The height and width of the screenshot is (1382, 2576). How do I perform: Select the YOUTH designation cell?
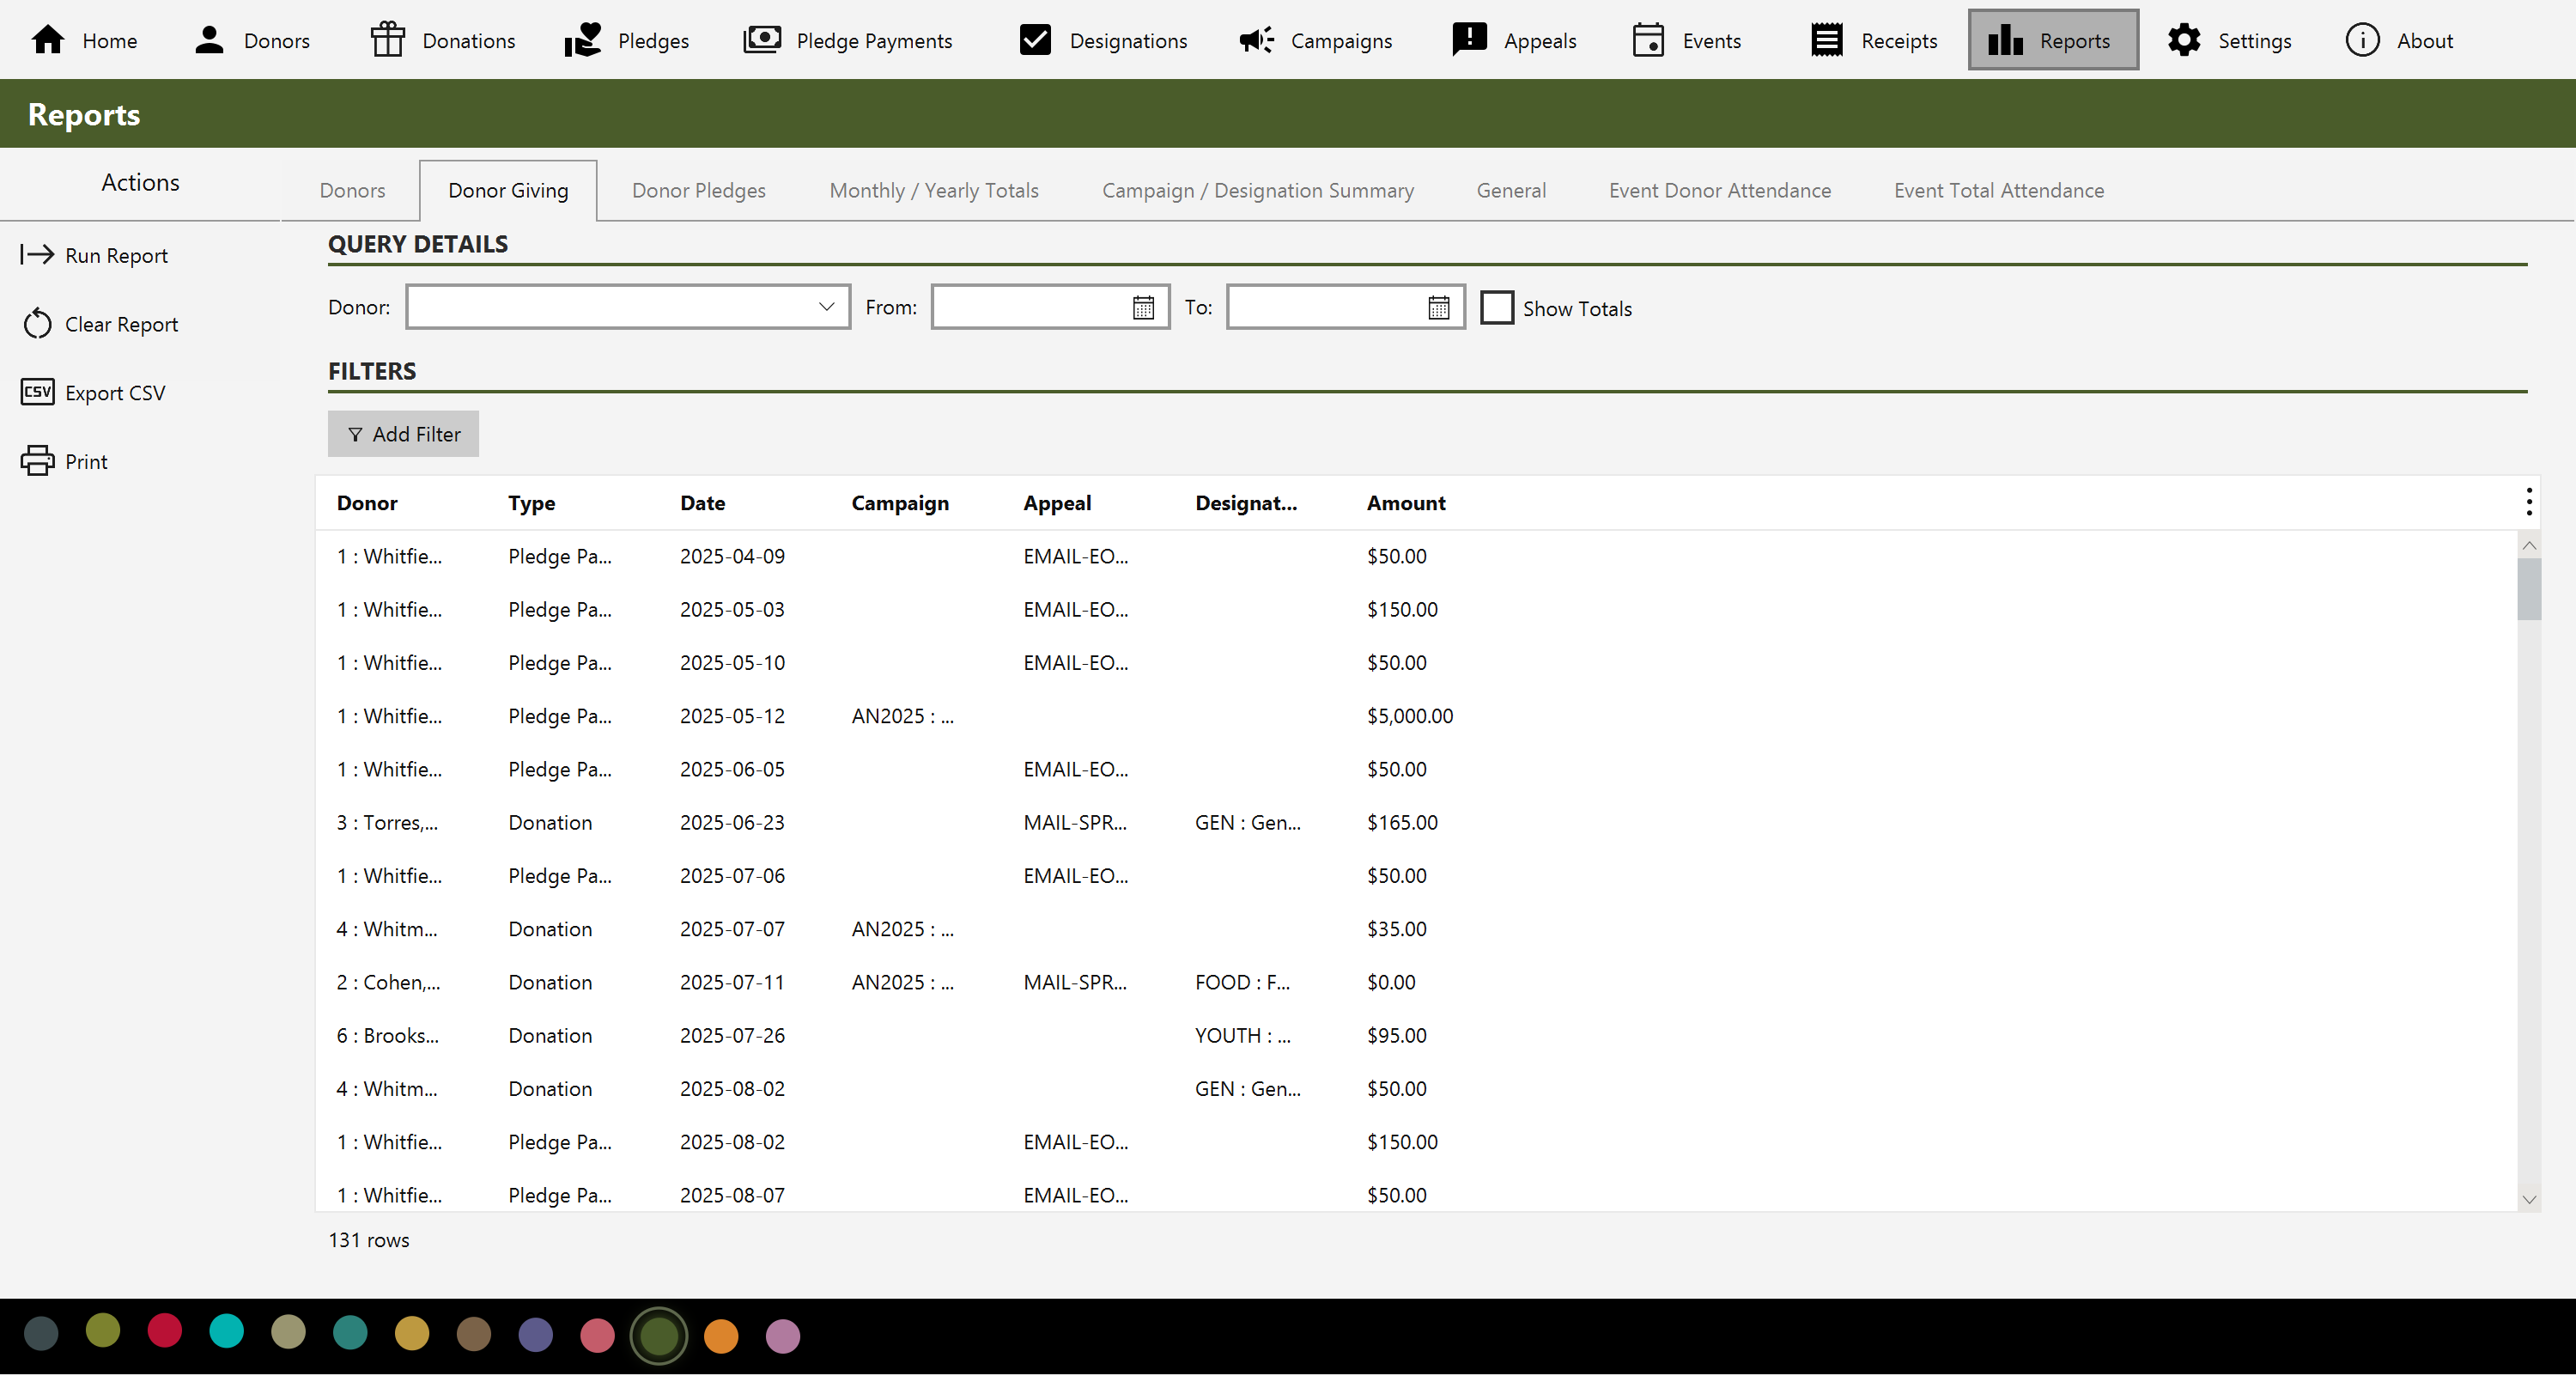(1242, 1036)
